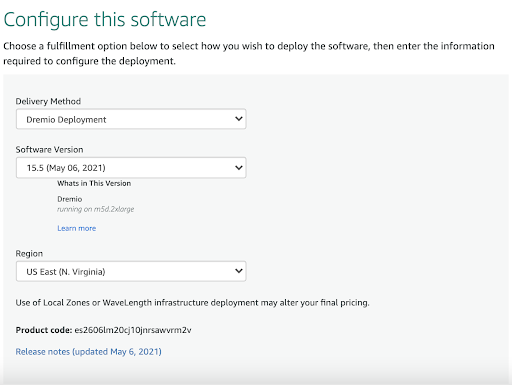
Task: Click 'running on m5d.2xlarge' text
Action: (96, 209)
